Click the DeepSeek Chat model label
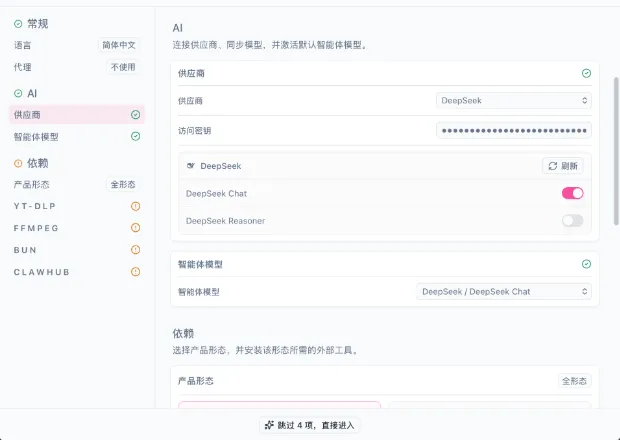Screen dimensions: 620x440 click(216, 194)
